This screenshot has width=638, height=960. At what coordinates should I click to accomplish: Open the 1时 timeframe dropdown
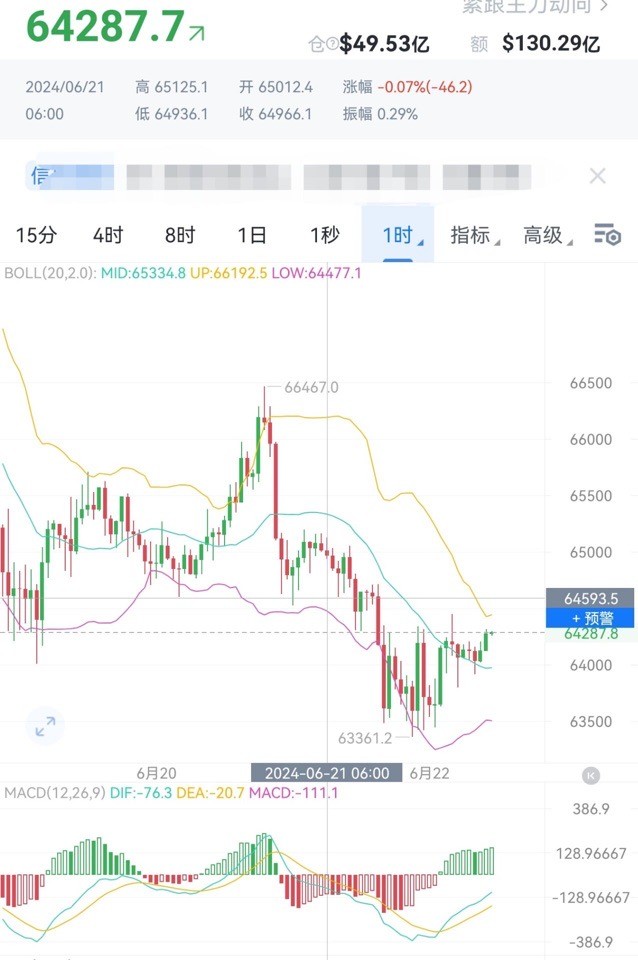click(398, 234)
